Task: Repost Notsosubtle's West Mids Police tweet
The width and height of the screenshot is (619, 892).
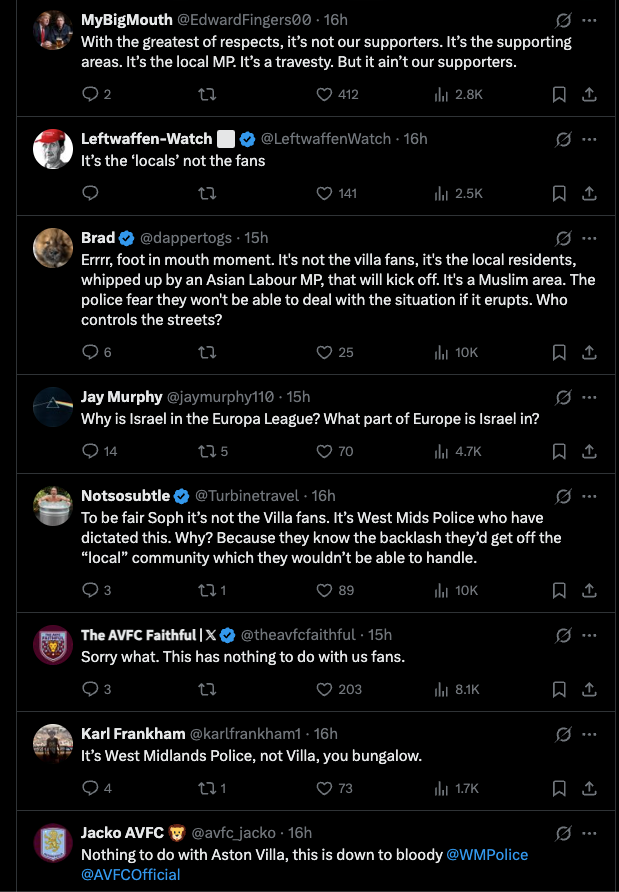Action: (x=212, y=590)
